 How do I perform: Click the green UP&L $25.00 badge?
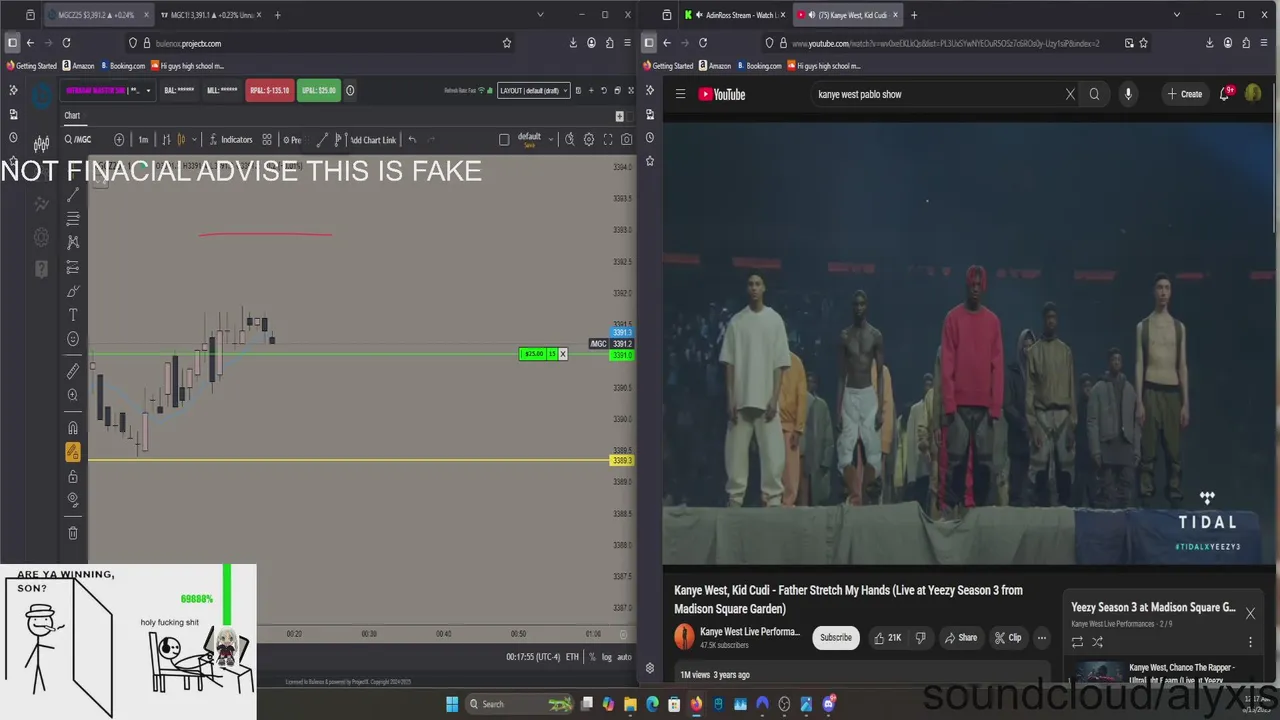click(319, 90)
